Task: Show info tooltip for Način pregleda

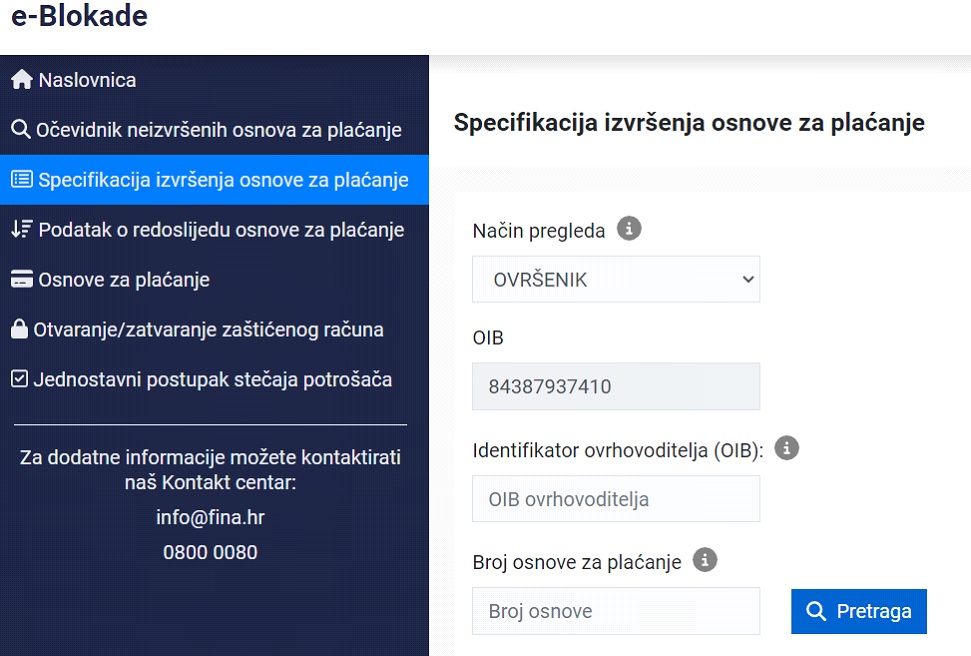Action: (x=628, y=229)
